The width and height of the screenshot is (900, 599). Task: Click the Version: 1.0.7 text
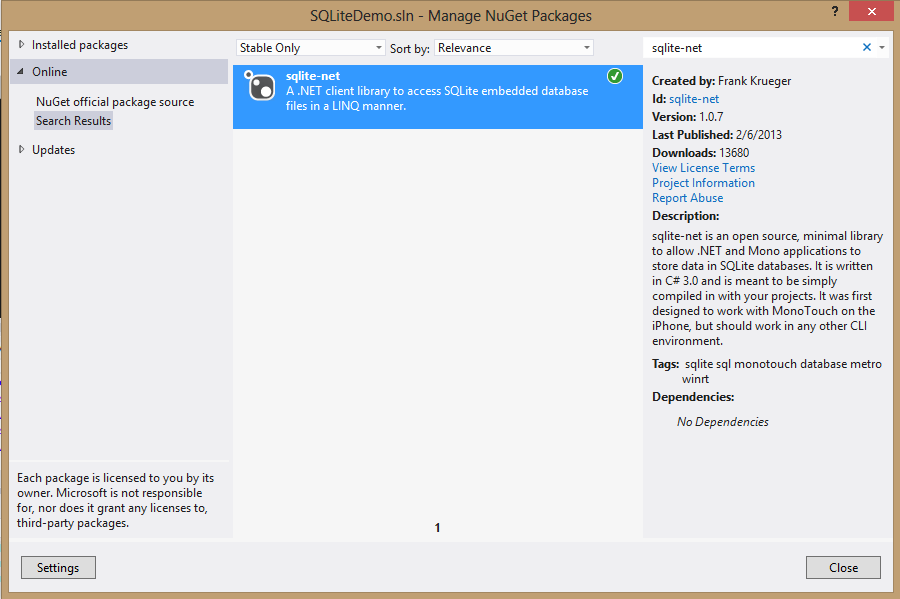click(687, 116)
